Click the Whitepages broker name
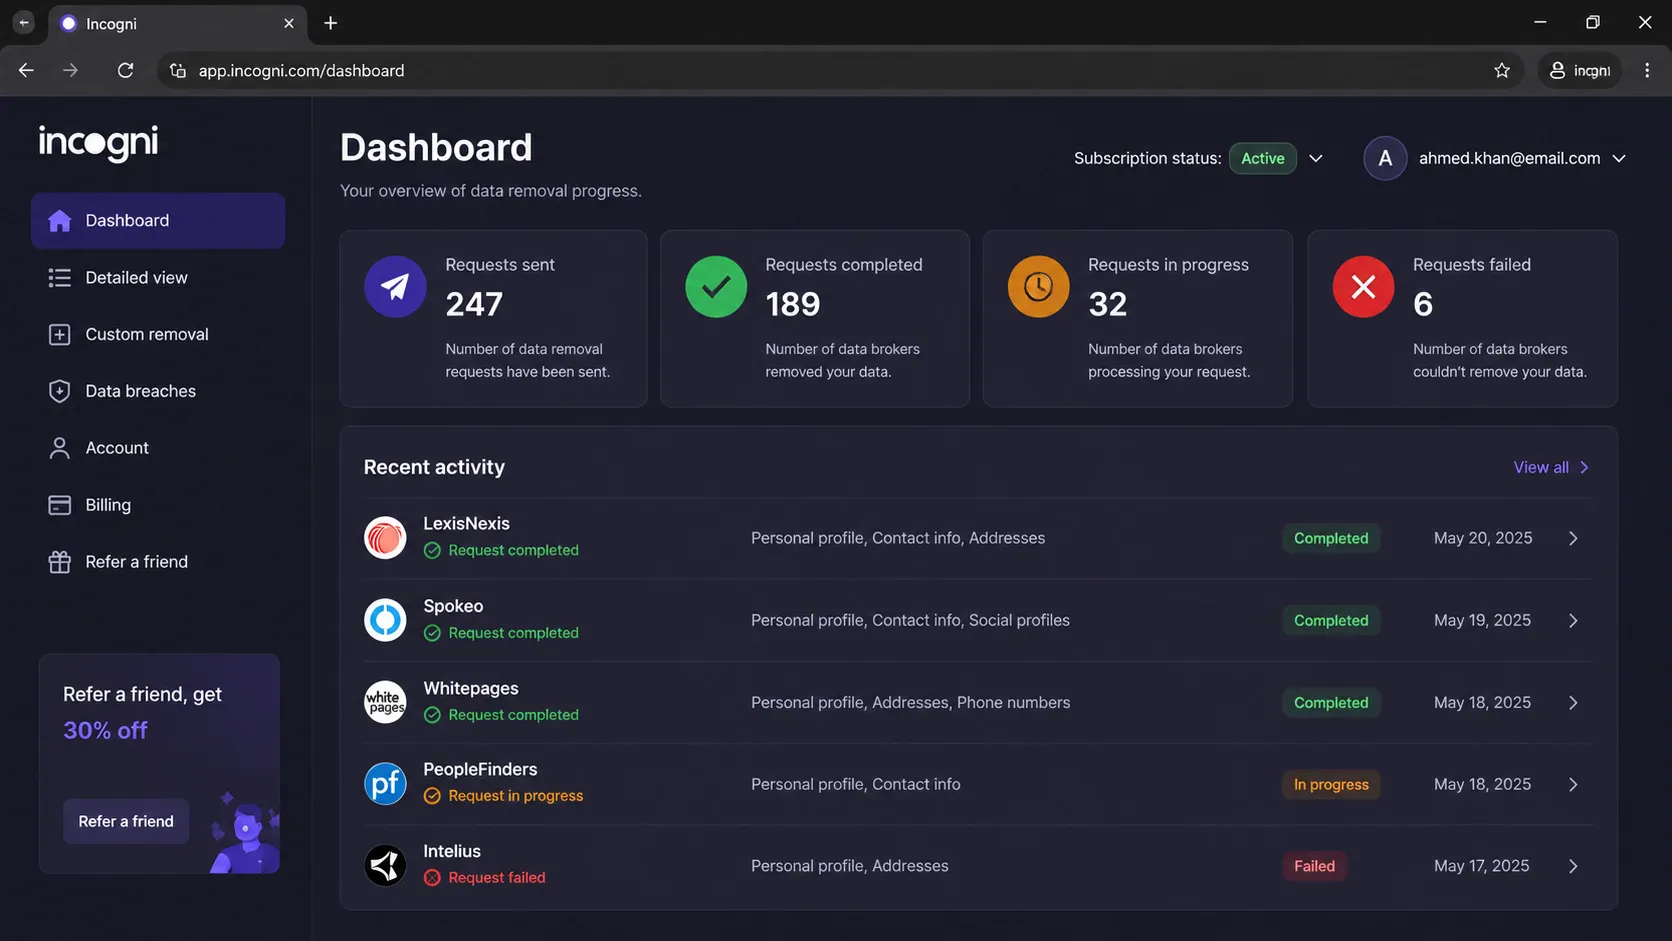1672x941 pixels. [x=471, y=688]
